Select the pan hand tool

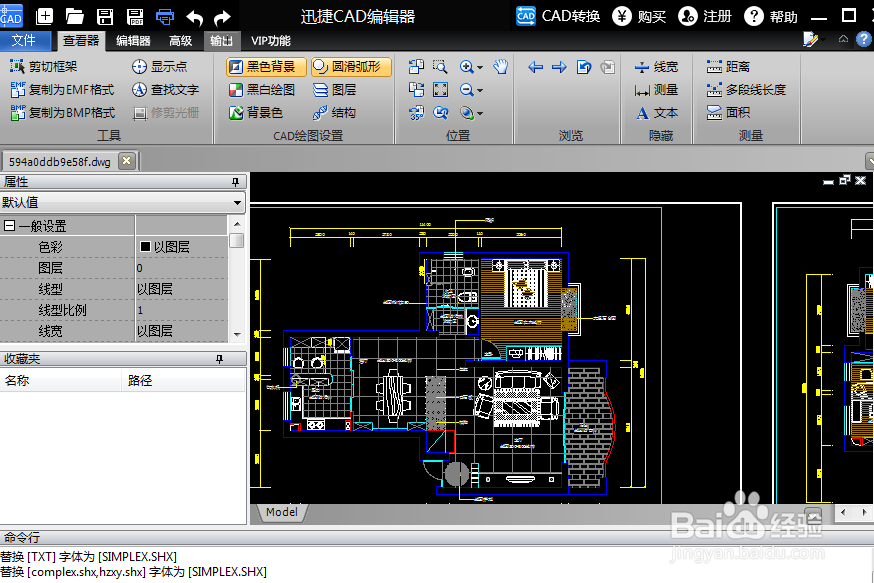click(501, 67)
